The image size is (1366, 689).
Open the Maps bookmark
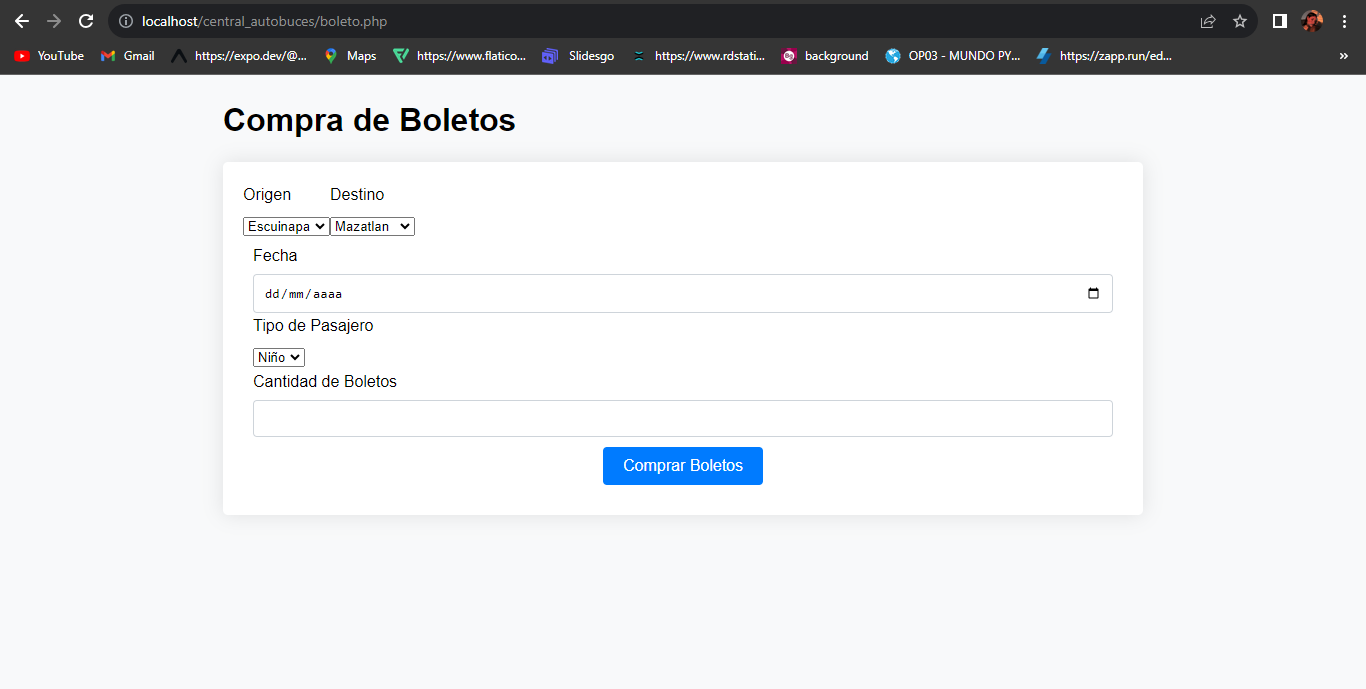point(350,56)
